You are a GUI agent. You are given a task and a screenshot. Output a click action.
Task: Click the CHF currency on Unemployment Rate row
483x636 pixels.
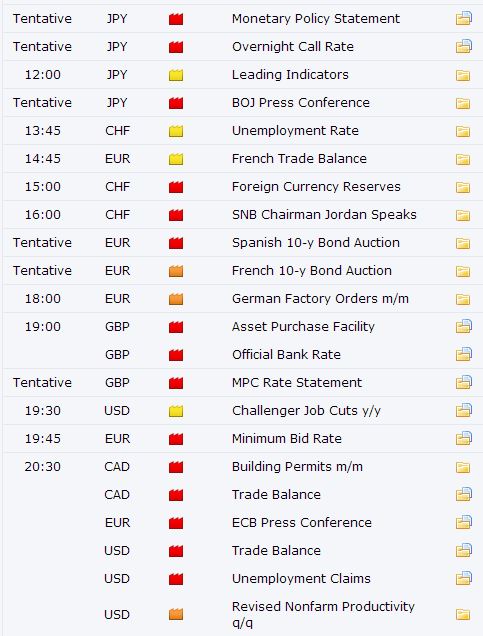pos(117,131)
